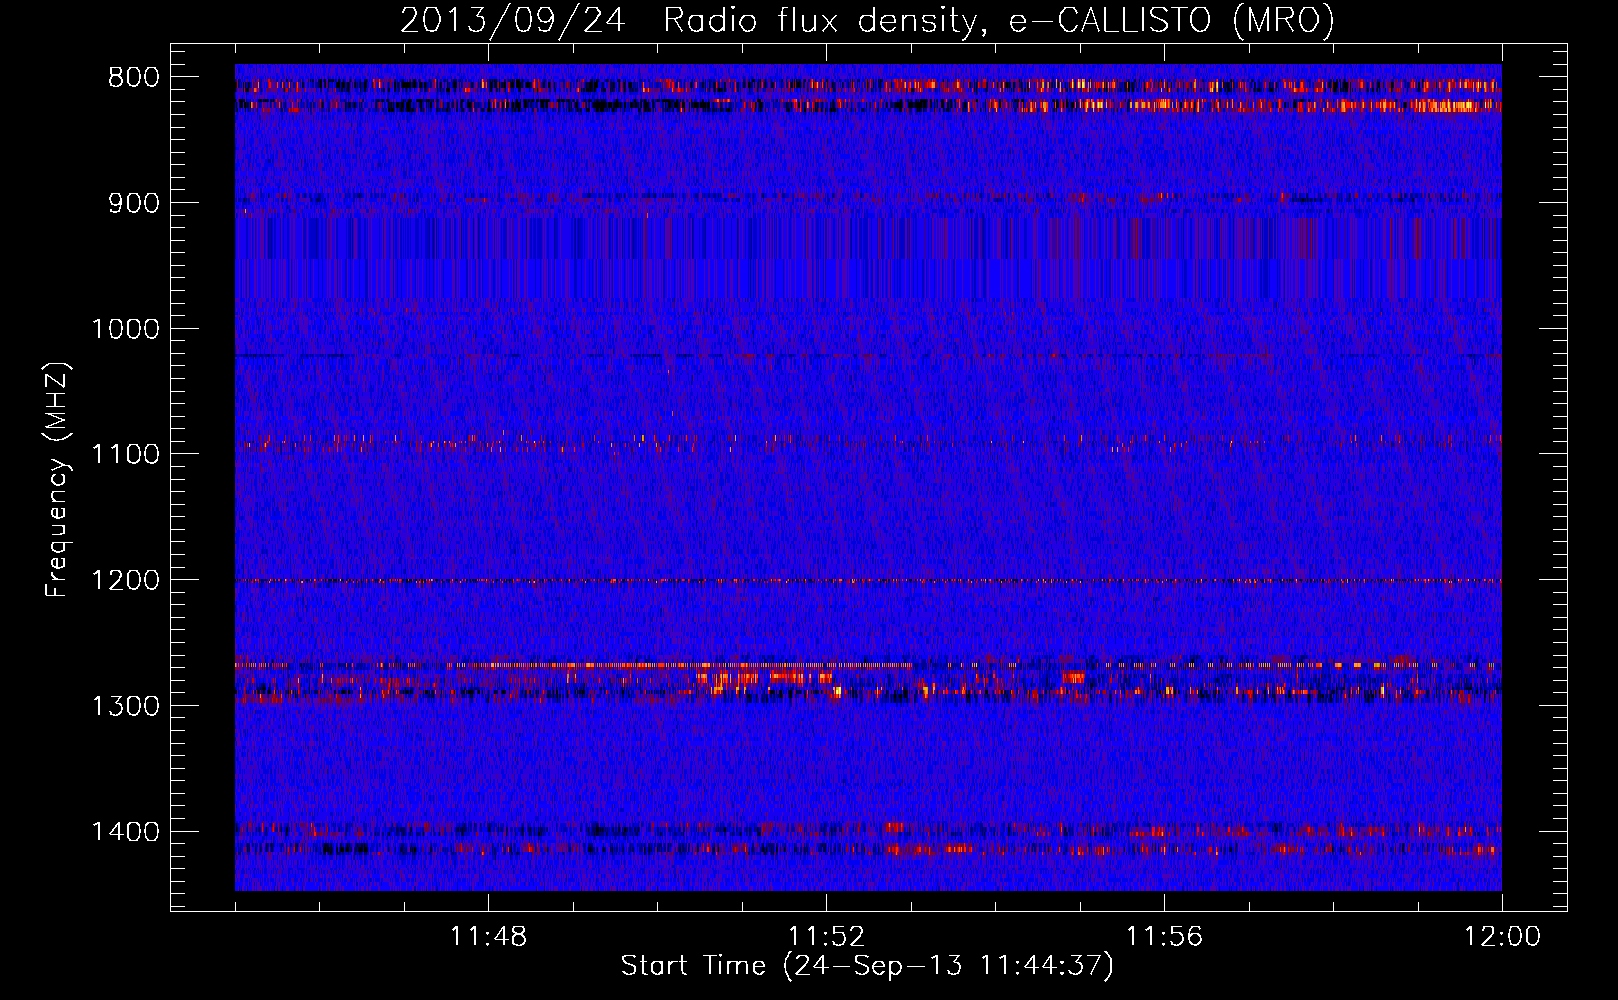Click the 1000 frequency tick label
This screenshot has width=1618, height=1000.
(x=126, y=329)
